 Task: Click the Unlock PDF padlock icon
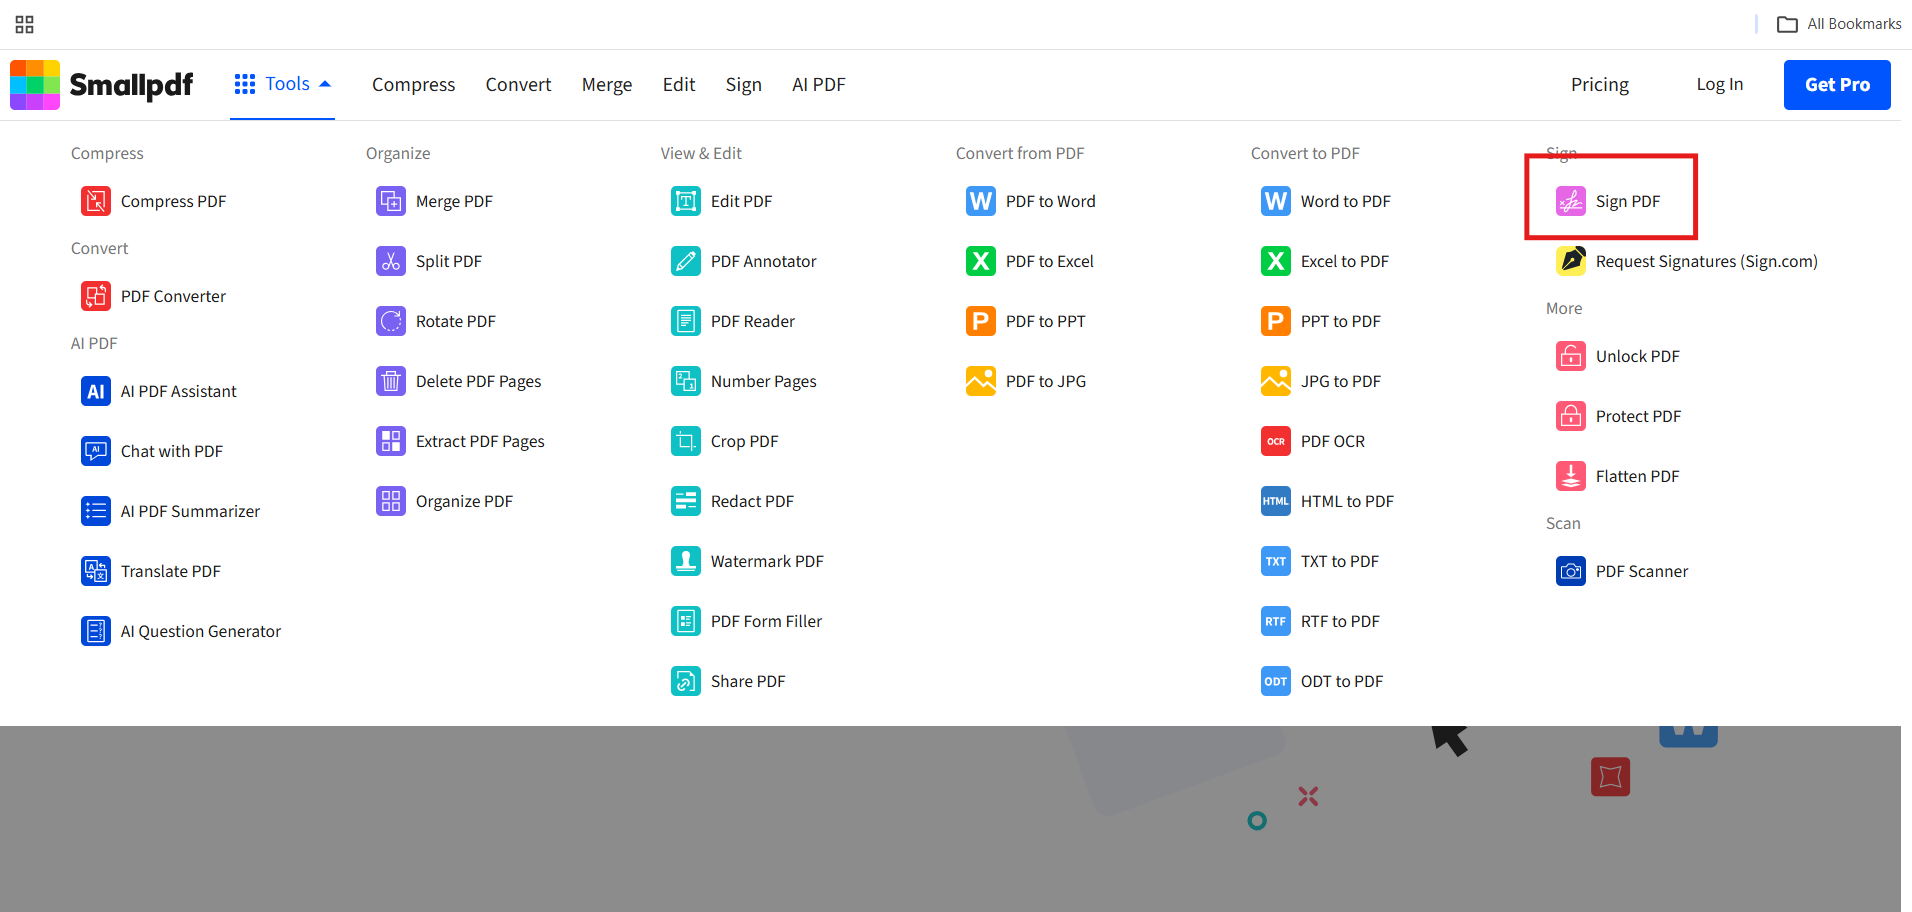coord(1571,356)
